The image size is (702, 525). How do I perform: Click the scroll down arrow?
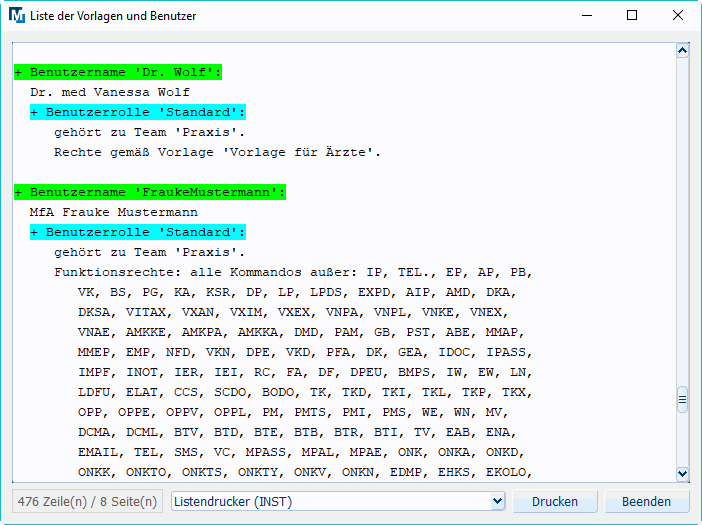683,474
